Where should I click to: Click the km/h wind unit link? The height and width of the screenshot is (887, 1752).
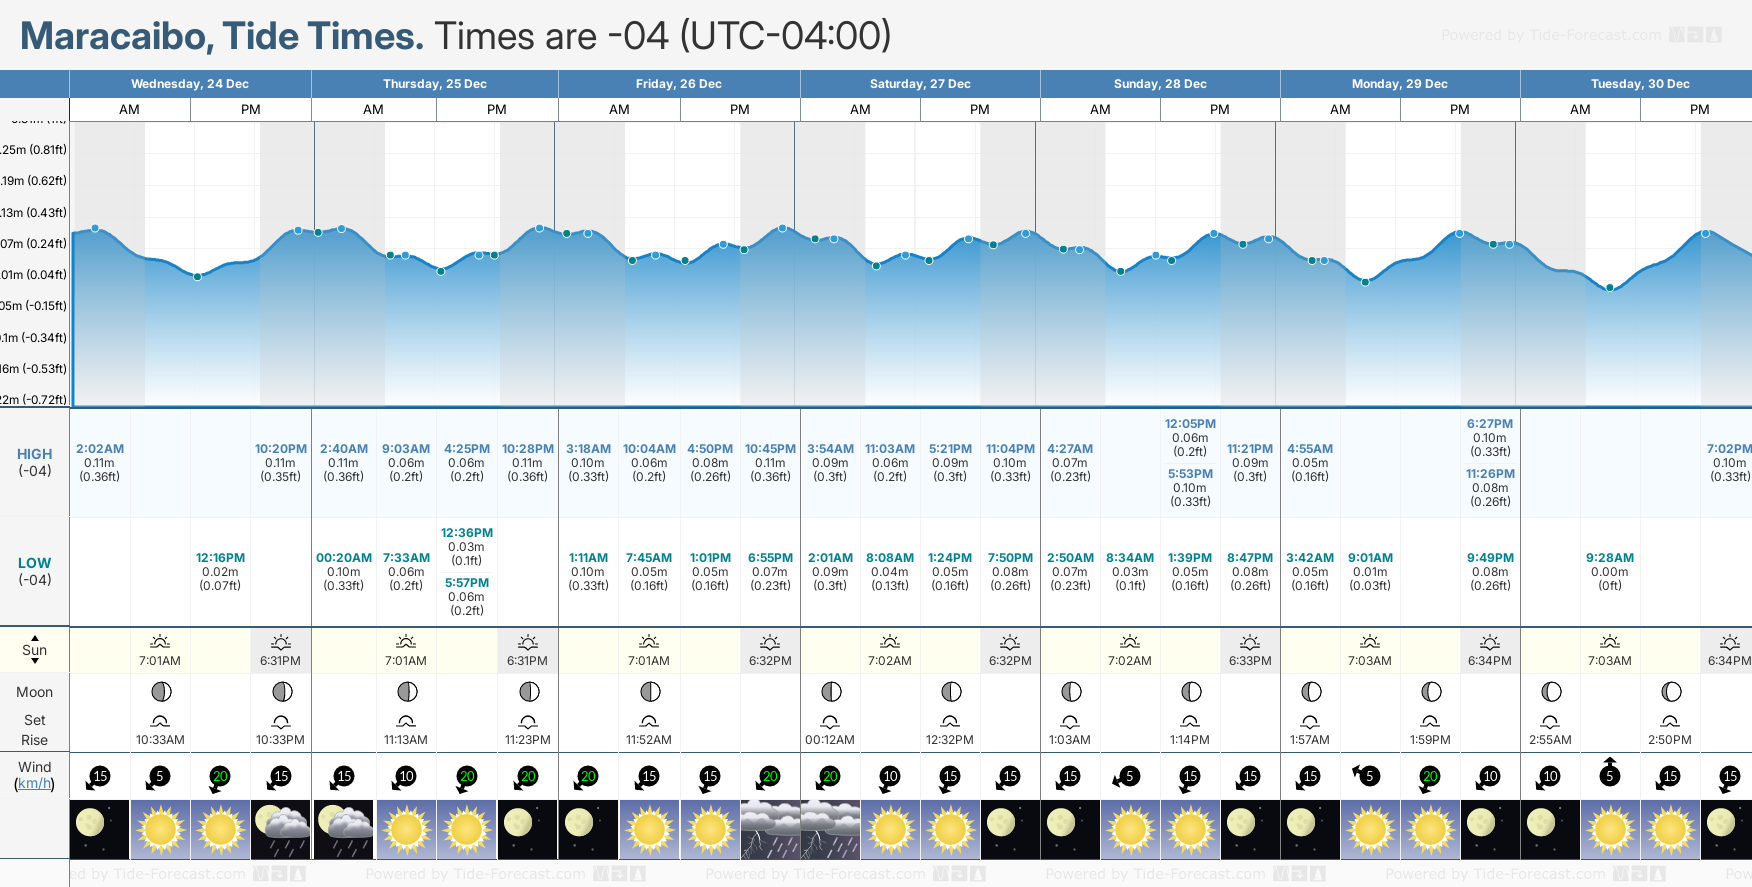[34, 784]
